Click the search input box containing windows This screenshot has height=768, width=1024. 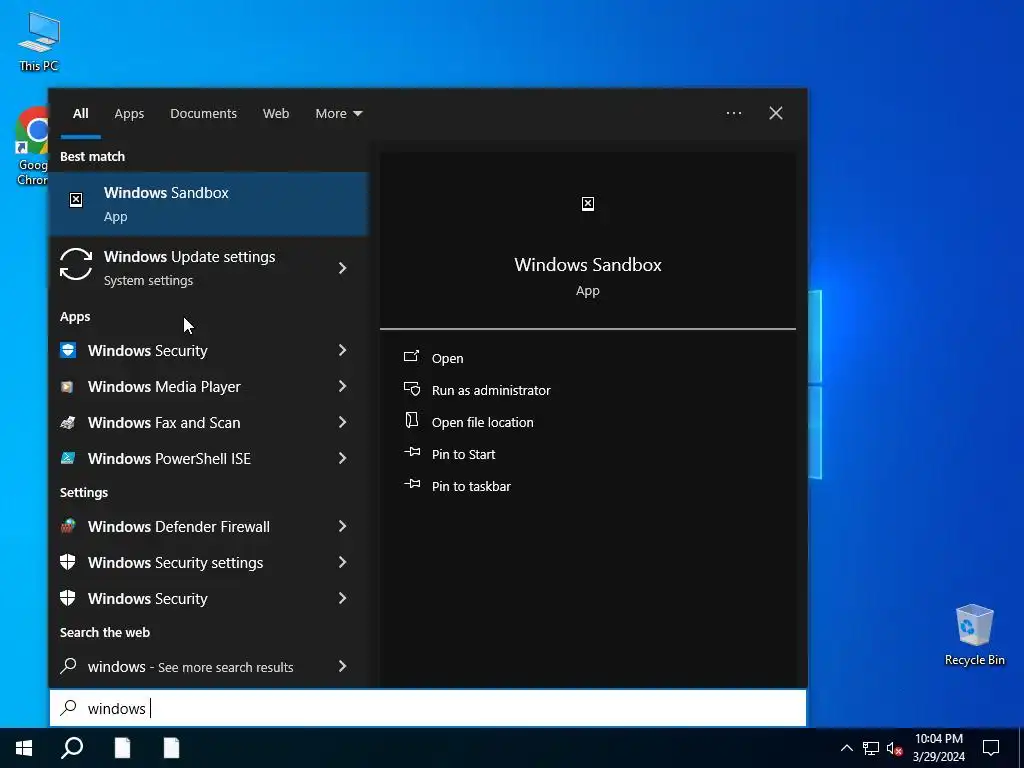pos(428,708)
